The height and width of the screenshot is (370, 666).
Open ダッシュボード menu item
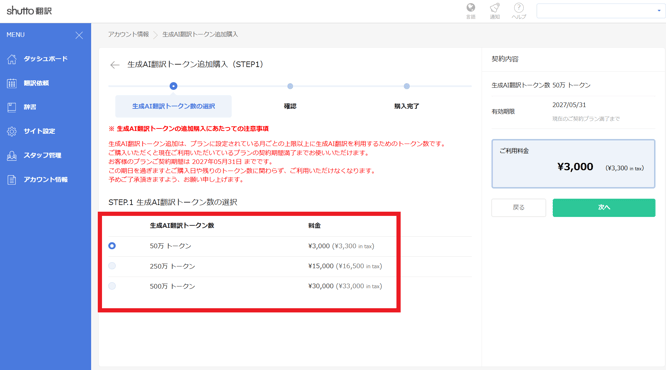pyautogui.click(x=45, y=59)
